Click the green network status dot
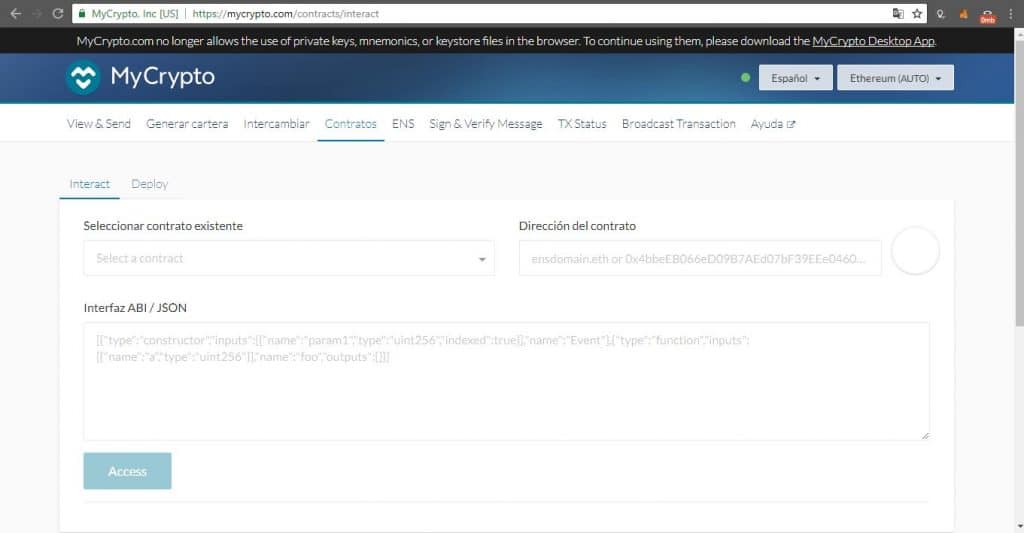Screen dimensions: 1024x533 (x=745, y=78)
